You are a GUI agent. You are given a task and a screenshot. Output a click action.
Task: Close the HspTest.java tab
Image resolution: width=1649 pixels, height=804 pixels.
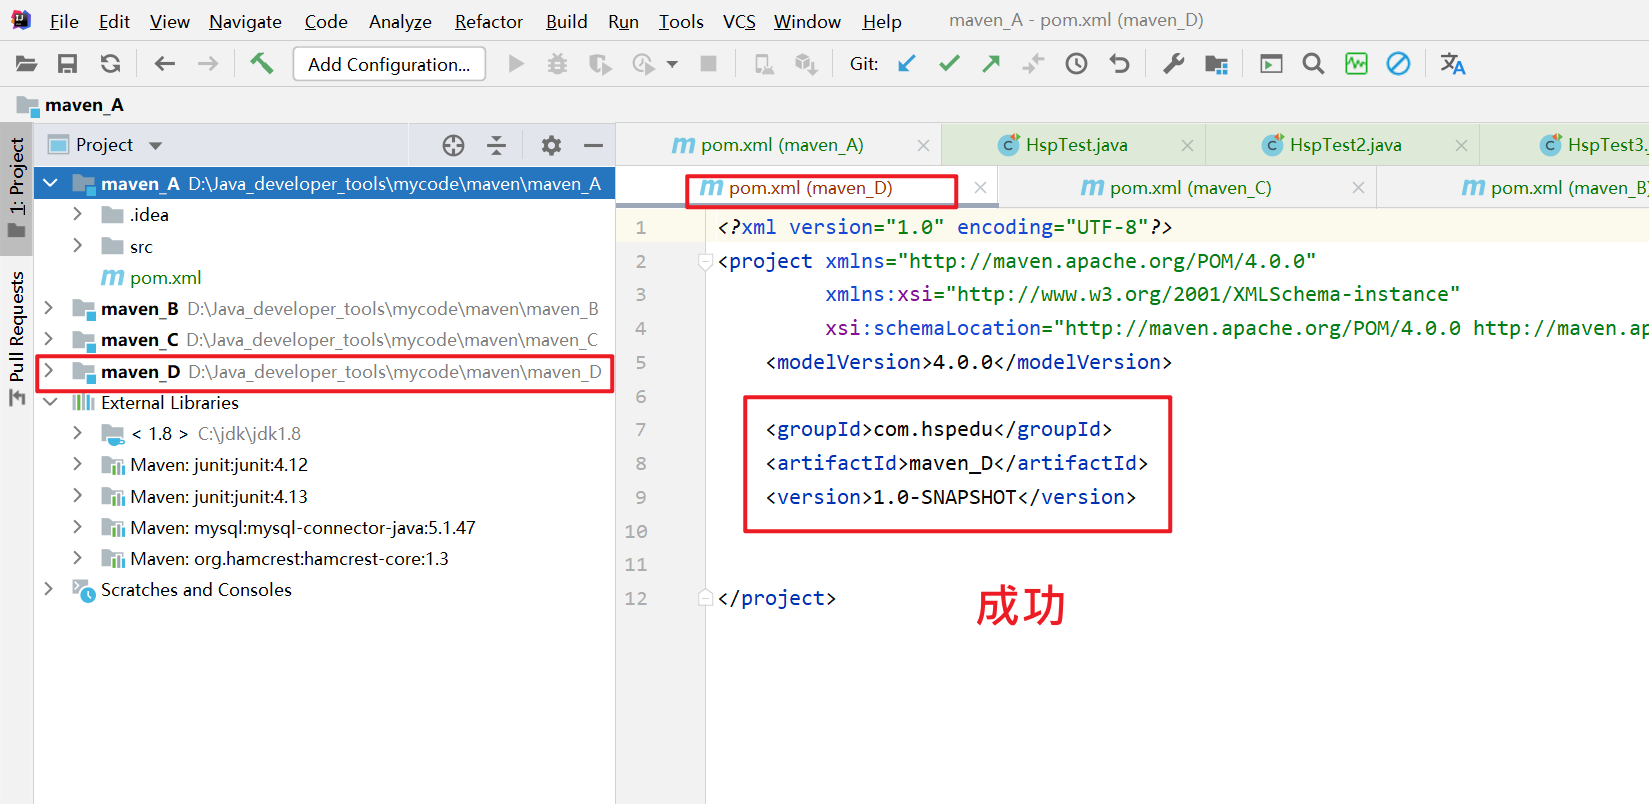[1187, 145]
